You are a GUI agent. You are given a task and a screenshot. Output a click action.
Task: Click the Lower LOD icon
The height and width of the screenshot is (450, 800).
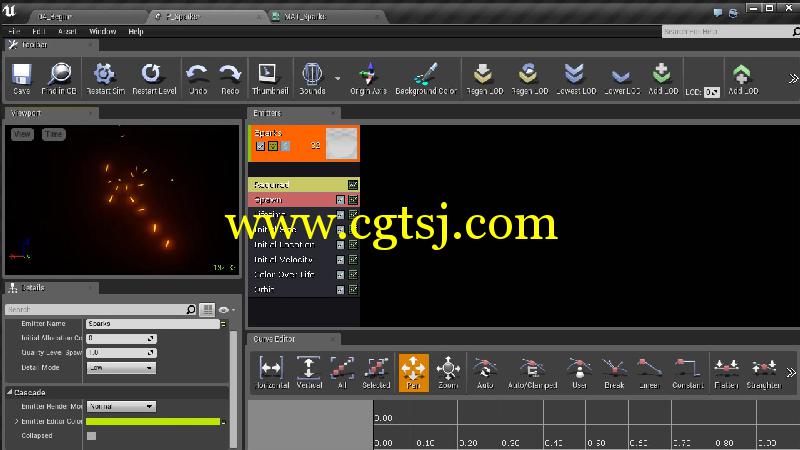[622, 79]
